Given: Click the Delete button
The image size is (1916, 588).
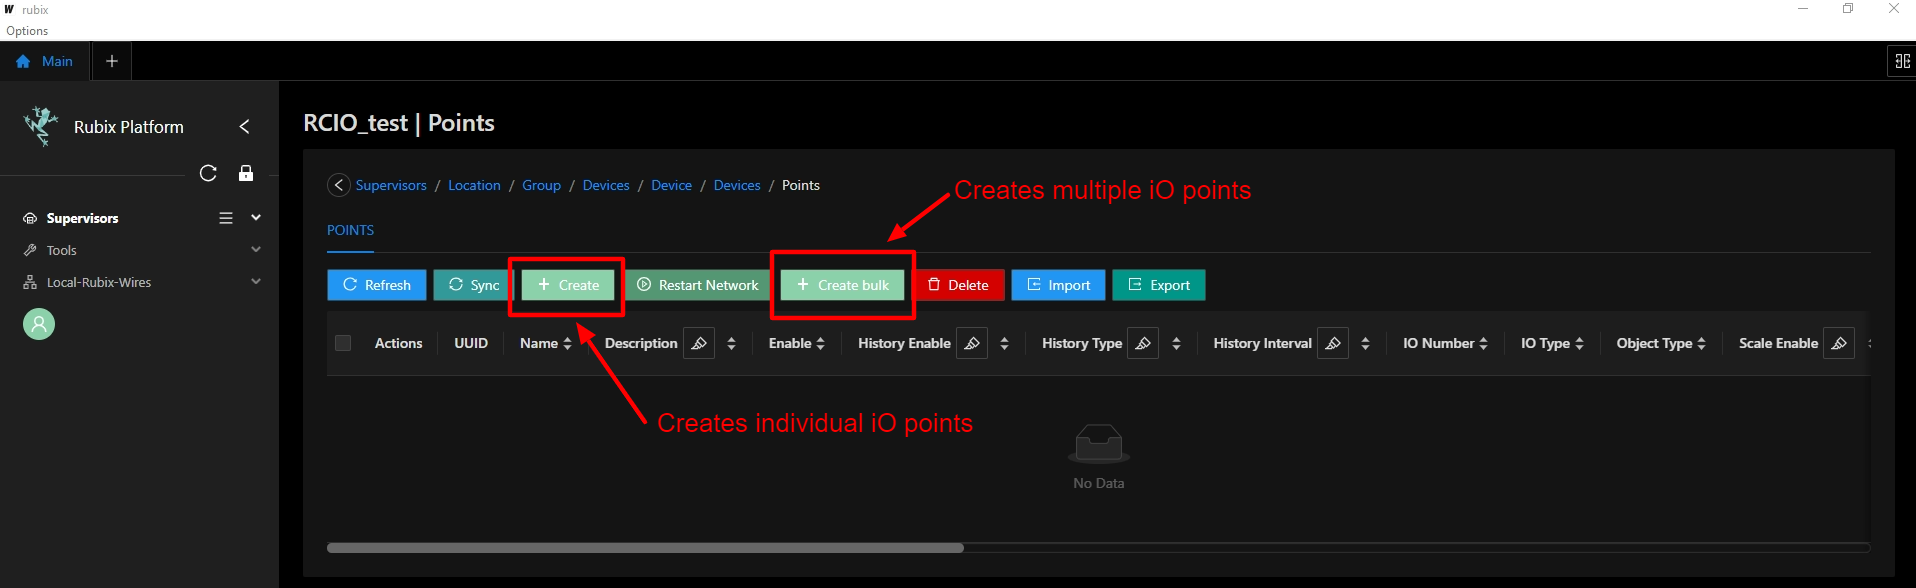Looking at the screenshot, I should coord(958,285).
